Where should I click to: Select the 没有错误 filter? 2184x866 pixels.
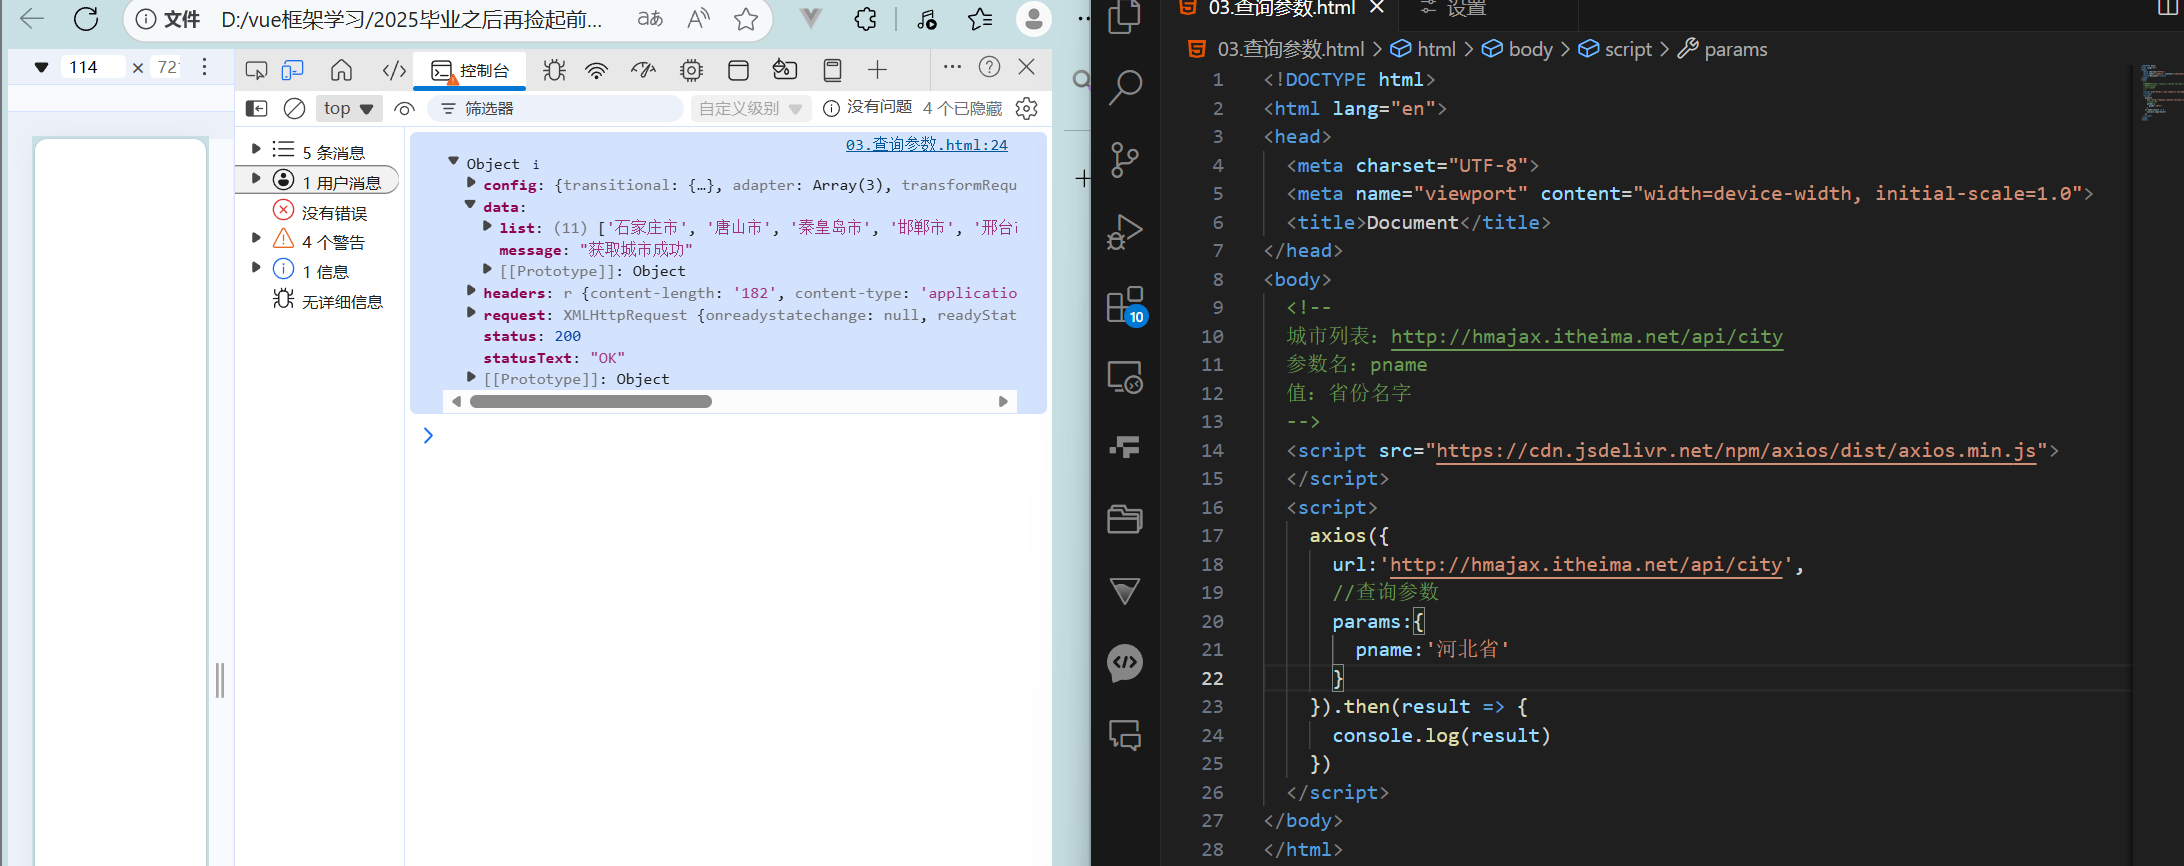(320, 212)
